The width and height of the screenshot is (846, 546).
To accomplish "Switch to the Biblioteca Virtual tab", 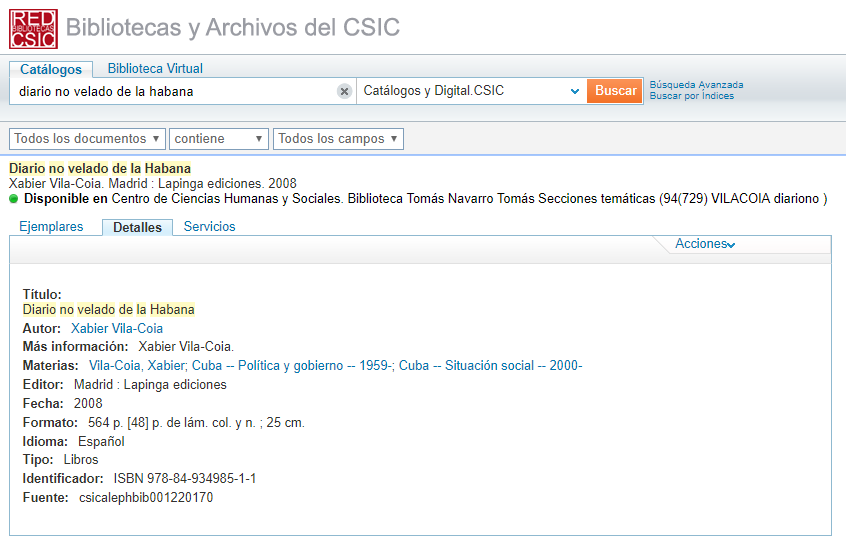I will click(x=155, y=69).
